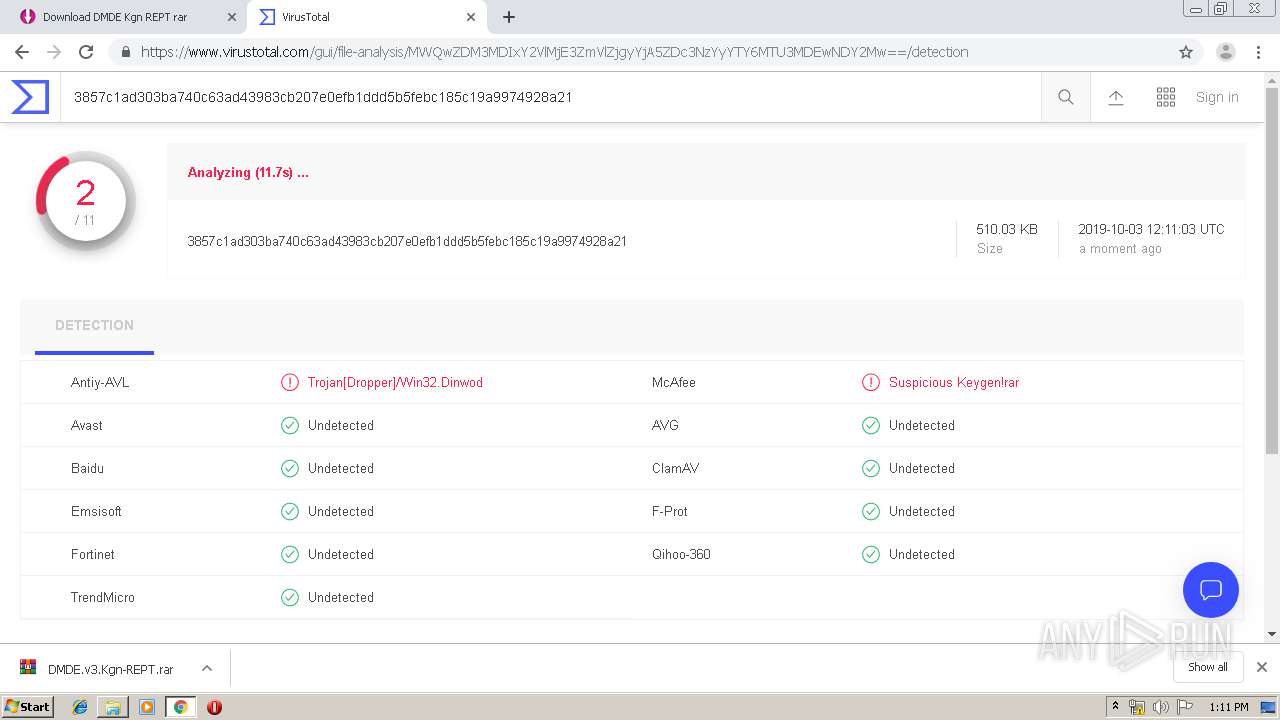Select the file hash under Analyzing
The height and width of the screenshot is (720, 1280).
pos(407,241)
